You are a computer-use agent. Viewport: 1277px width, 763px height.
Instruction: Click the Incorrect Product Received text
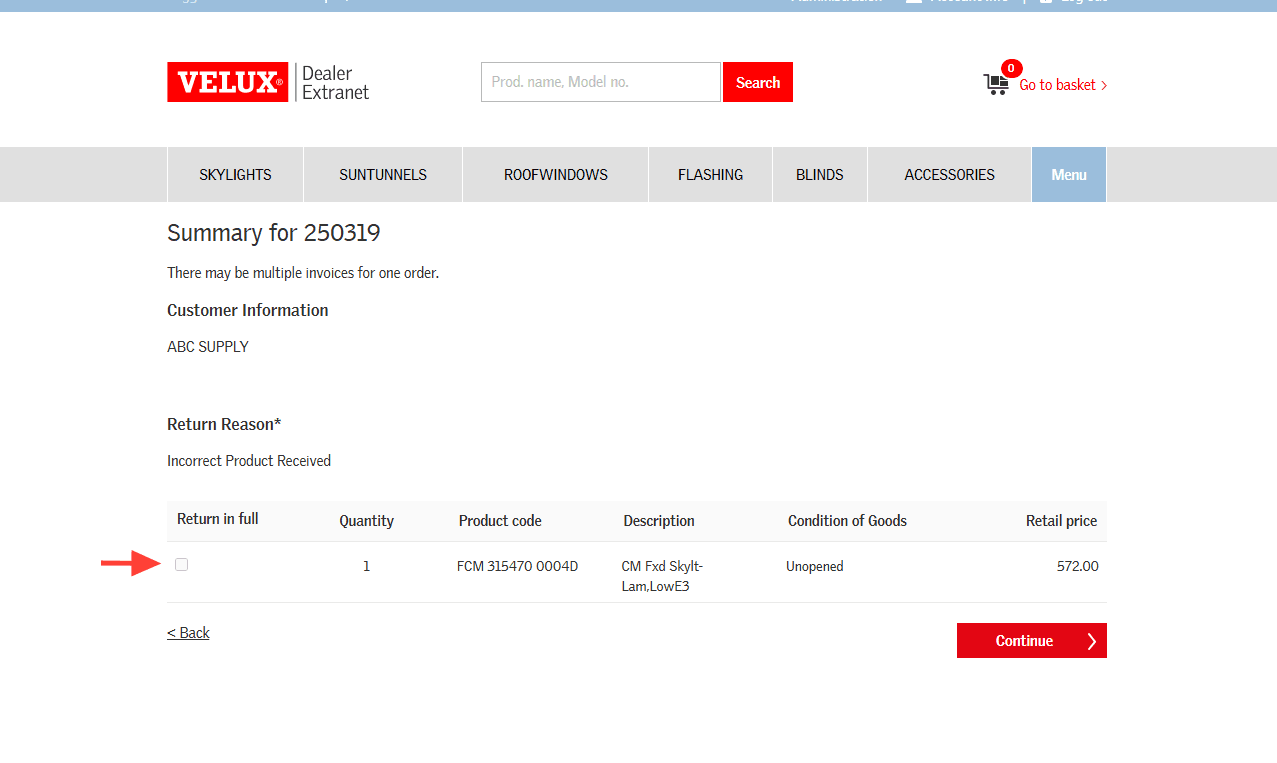[x=249, y=461]
